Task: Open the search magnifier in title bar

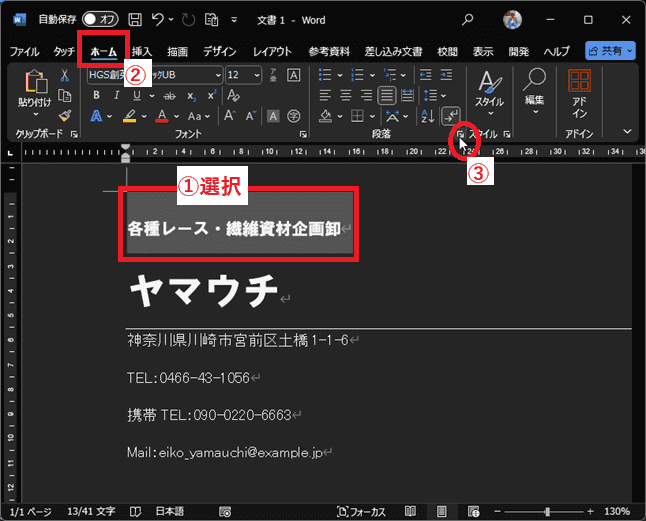Action: 467,19
